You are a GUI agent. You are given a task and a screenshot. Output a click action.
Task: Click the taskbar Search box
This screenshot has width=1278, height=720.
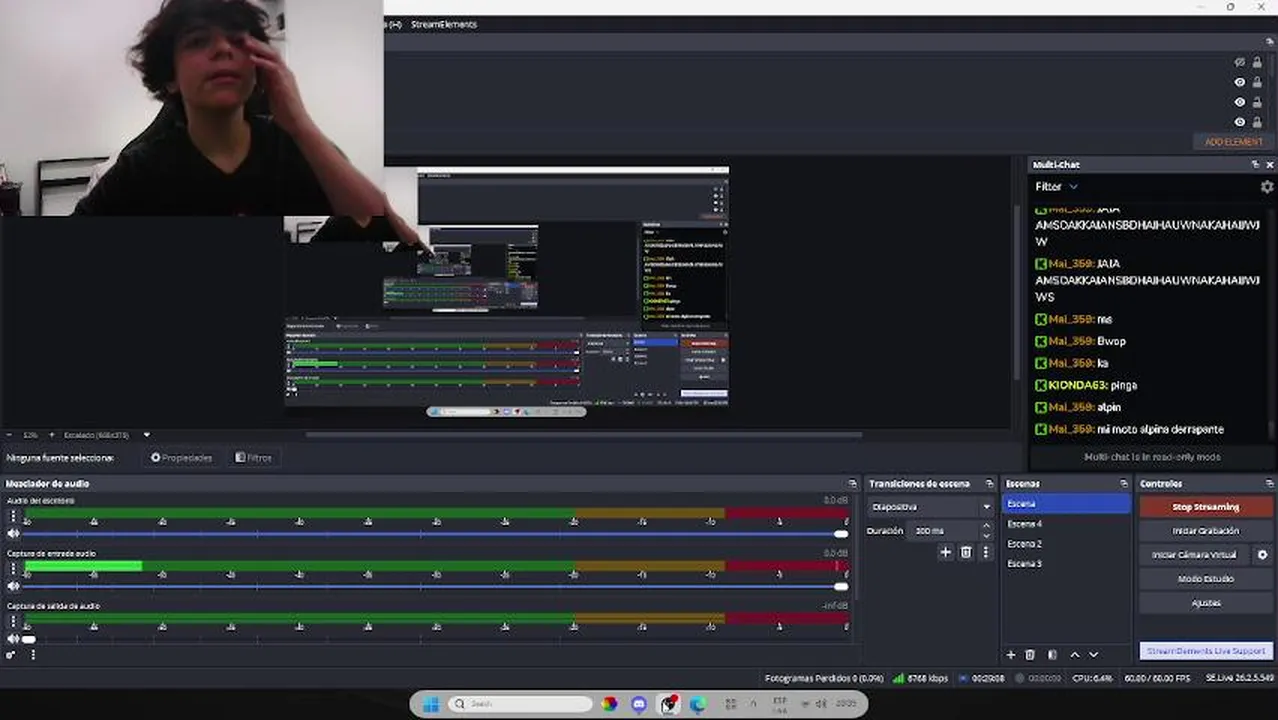pos(520,704)
